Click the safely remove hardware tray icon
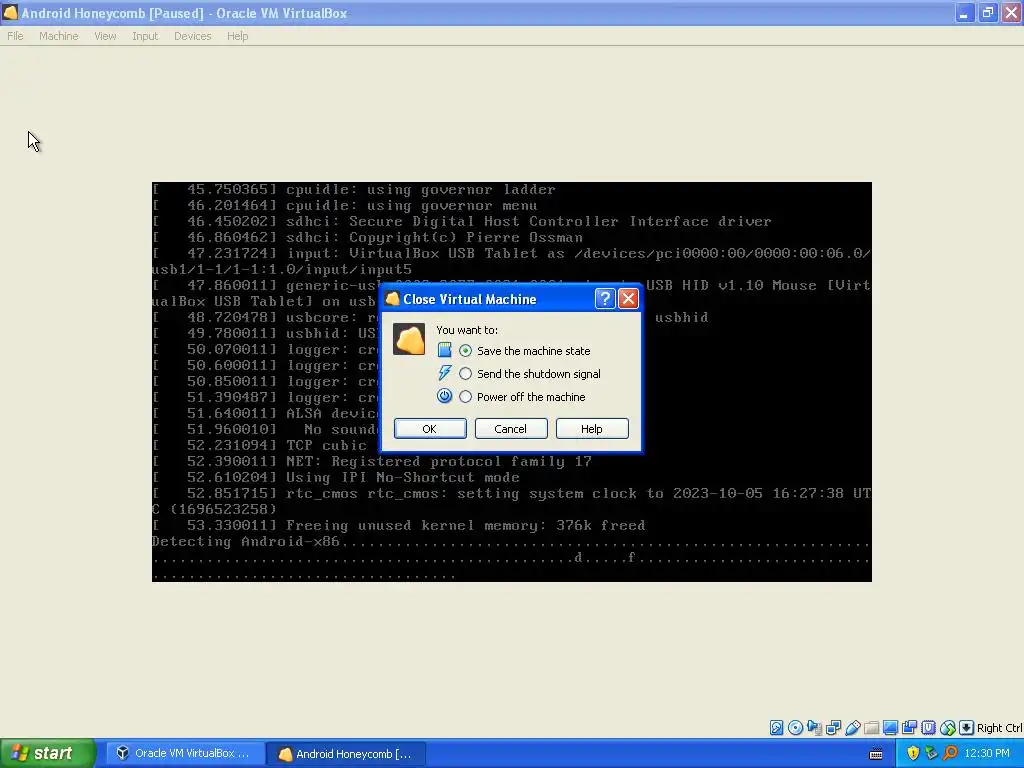The width and height of the screenshot is (1024, 768). click(x=931, y=753)
